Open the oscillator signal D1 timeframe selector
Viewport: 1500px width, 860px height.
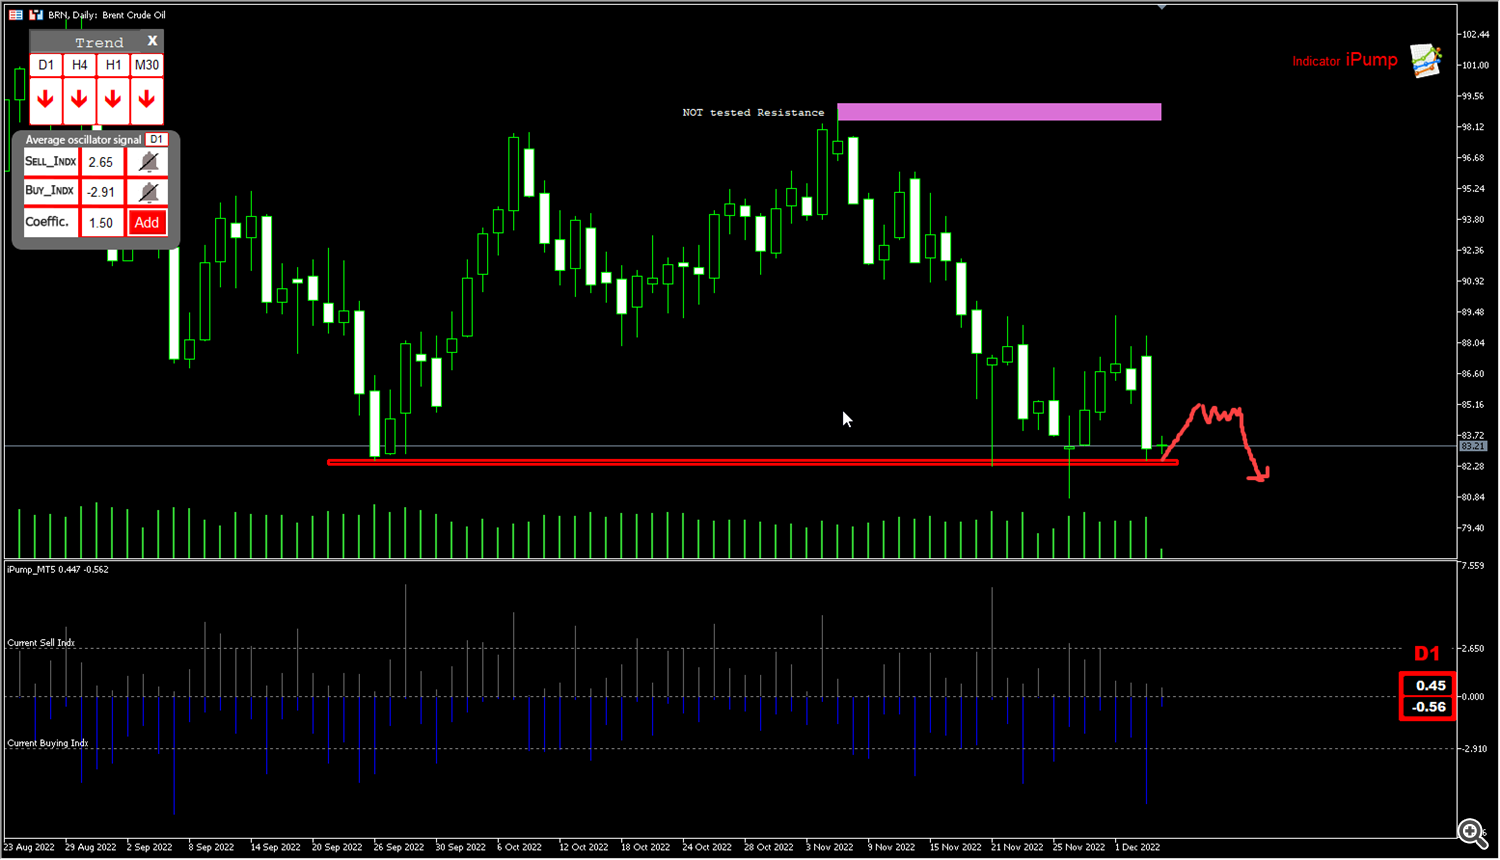[156, 140]
